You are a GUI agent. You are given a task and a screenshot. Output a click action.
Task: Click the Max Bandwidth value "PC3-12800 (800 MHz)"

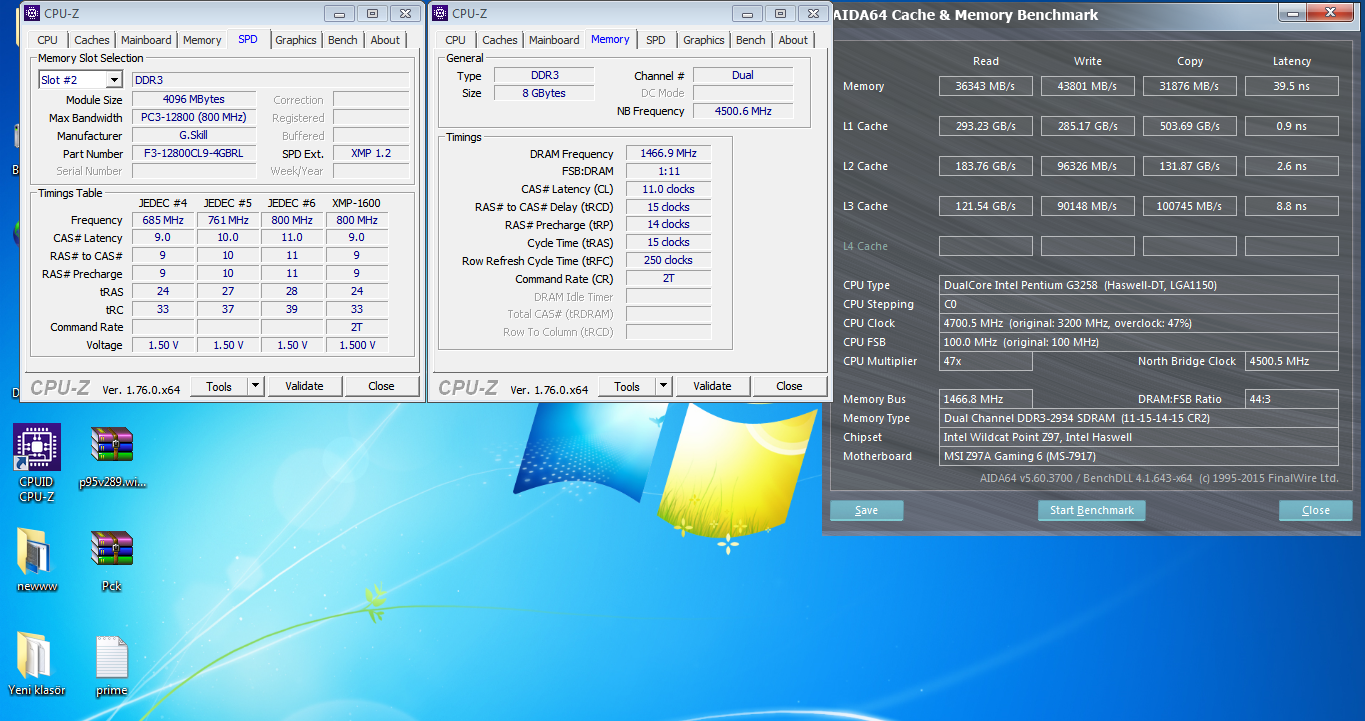[x=193, y=118]
